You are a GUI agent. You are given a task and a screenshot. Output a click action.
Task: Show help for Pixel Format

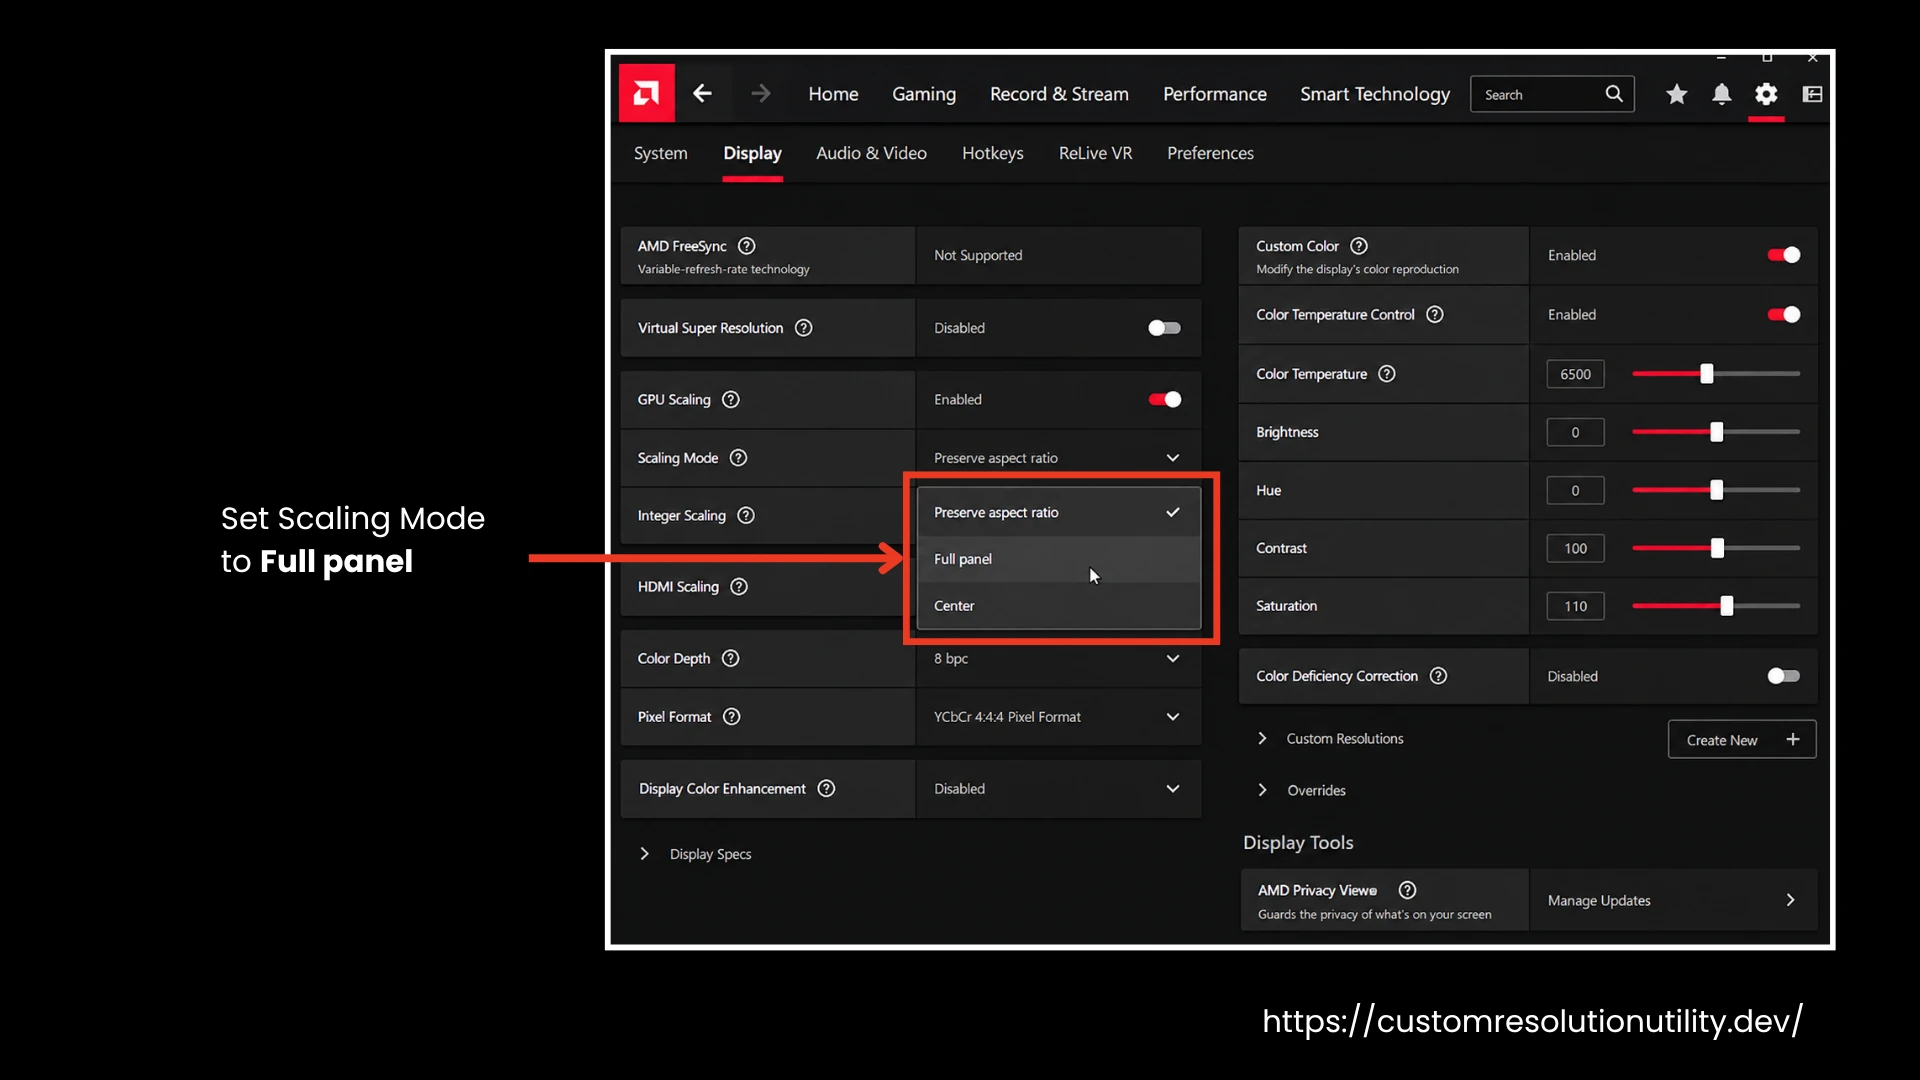click(731, 716)
